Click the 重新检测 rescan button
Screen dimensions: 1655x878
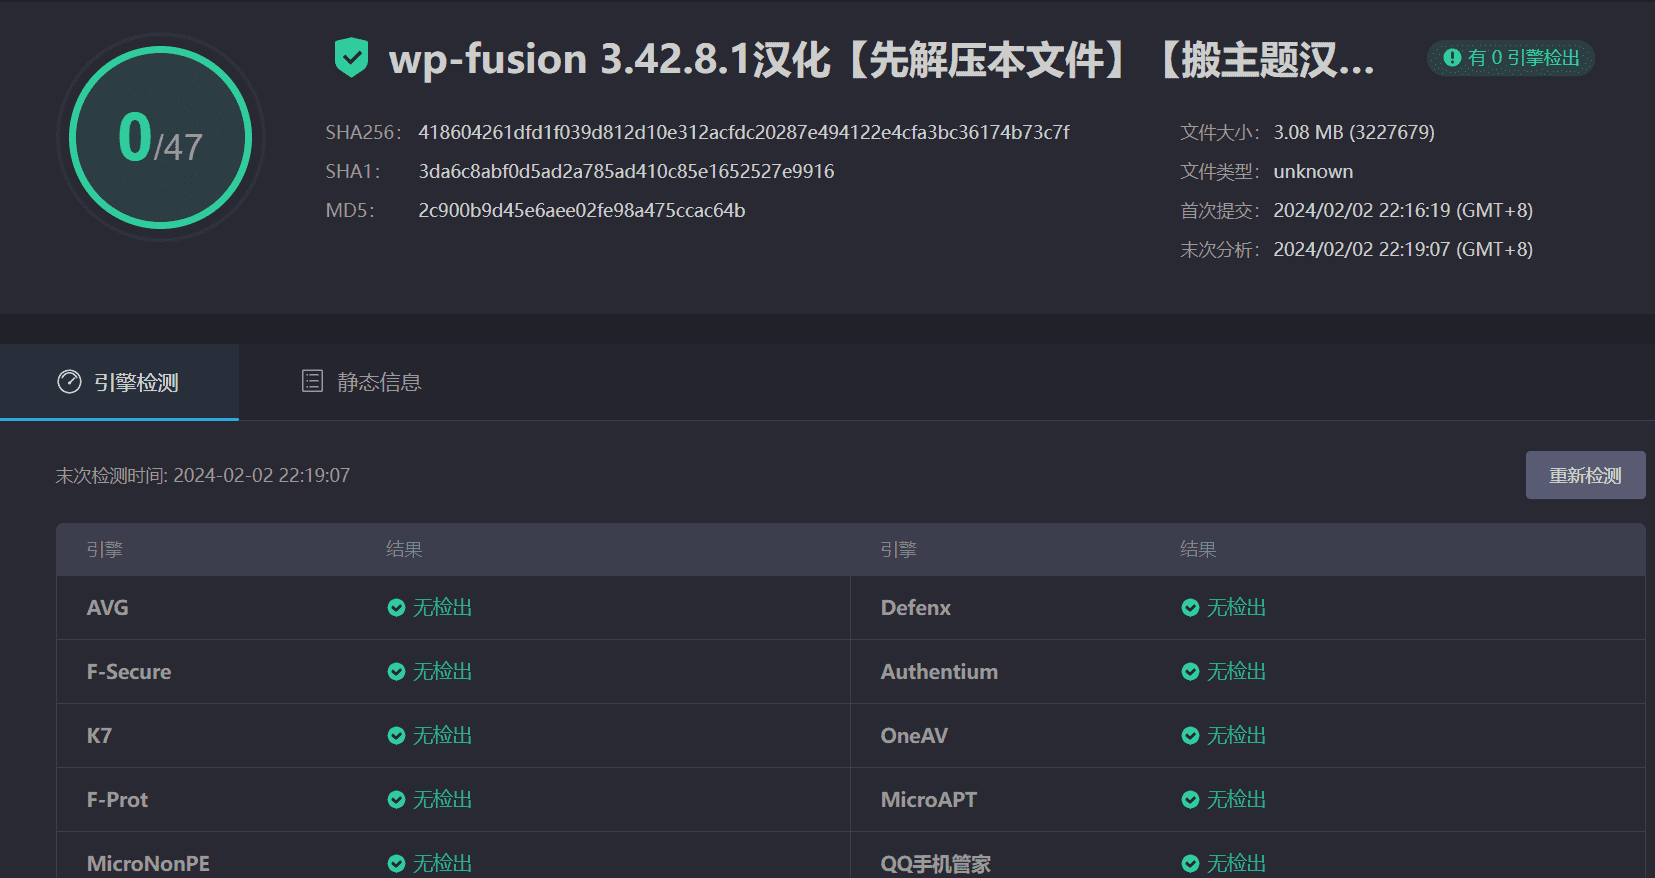click(x=1585, y=475)
